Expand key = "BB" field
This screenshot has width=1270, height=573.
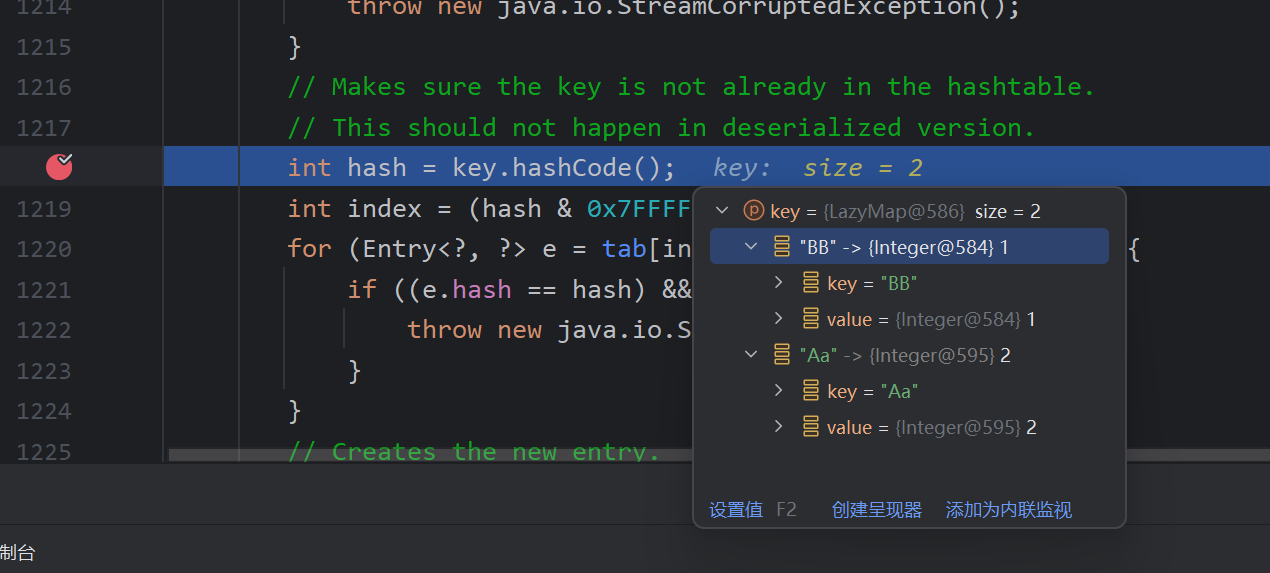(x=779, y=283)
